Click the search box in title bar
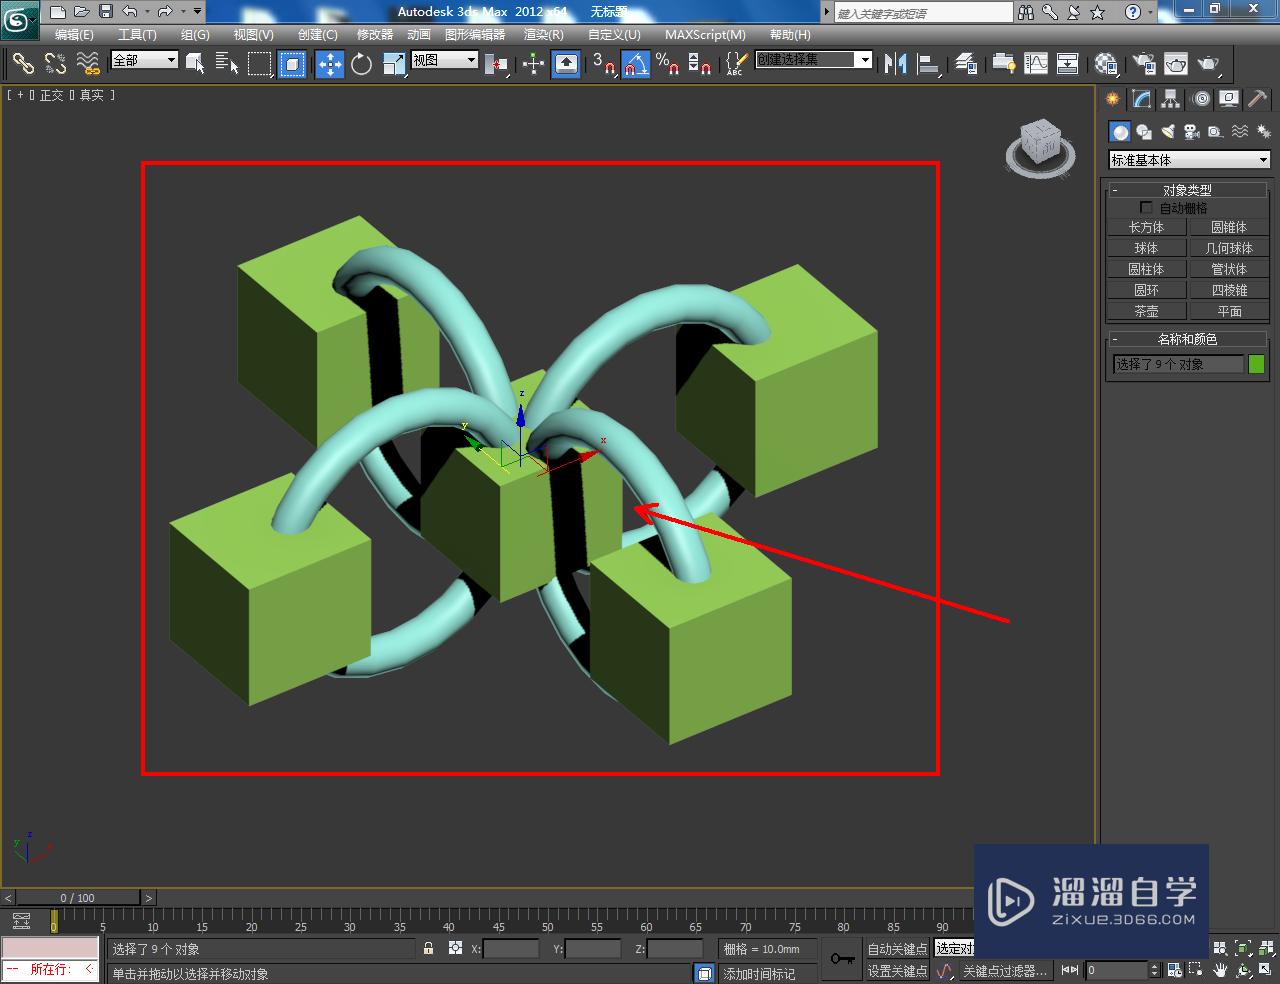This screenshot has height=984, width=1280. click(x=923, y=12)
